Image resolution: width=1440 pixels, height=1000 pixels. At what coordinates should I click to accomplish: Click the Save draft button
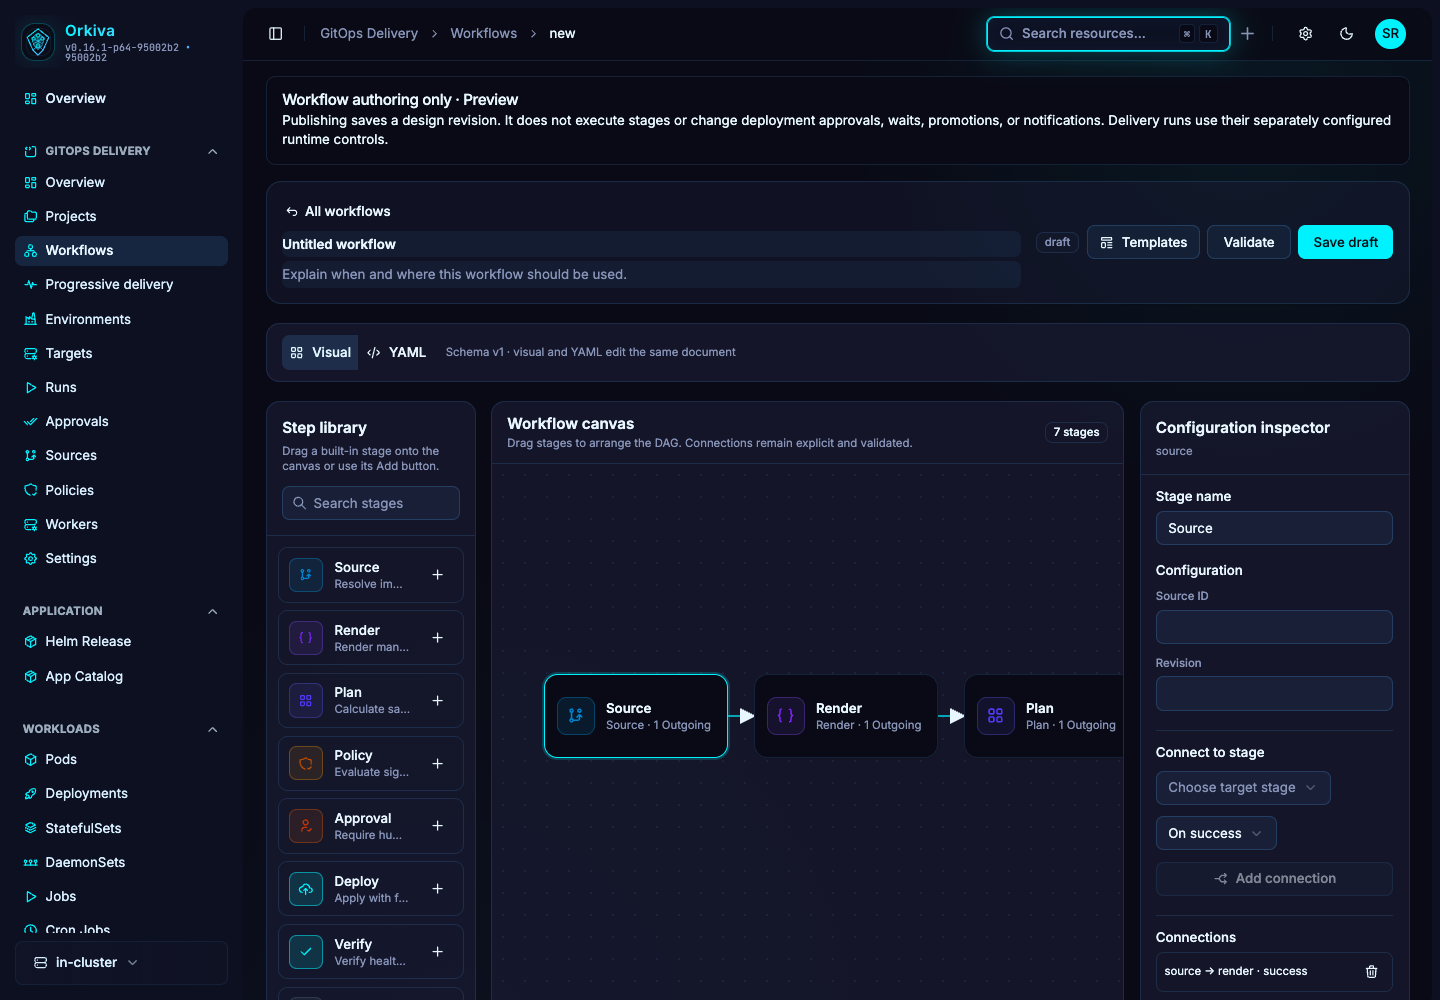[1345, 242]
